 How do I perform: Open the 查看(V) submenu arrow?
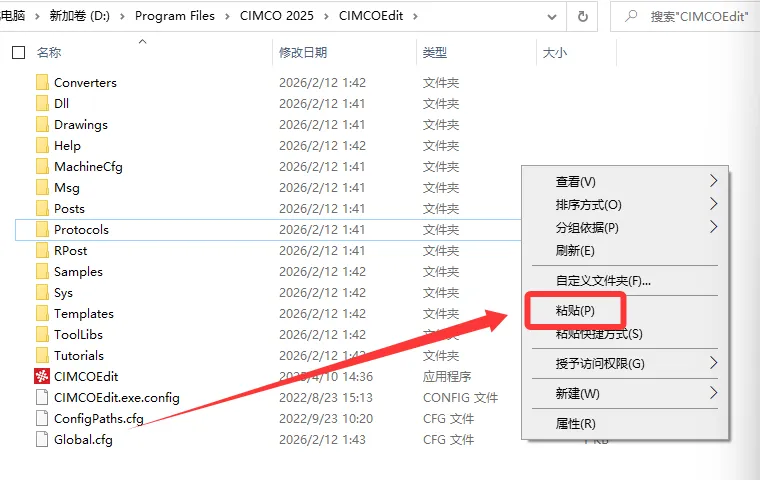coord(713,181)
